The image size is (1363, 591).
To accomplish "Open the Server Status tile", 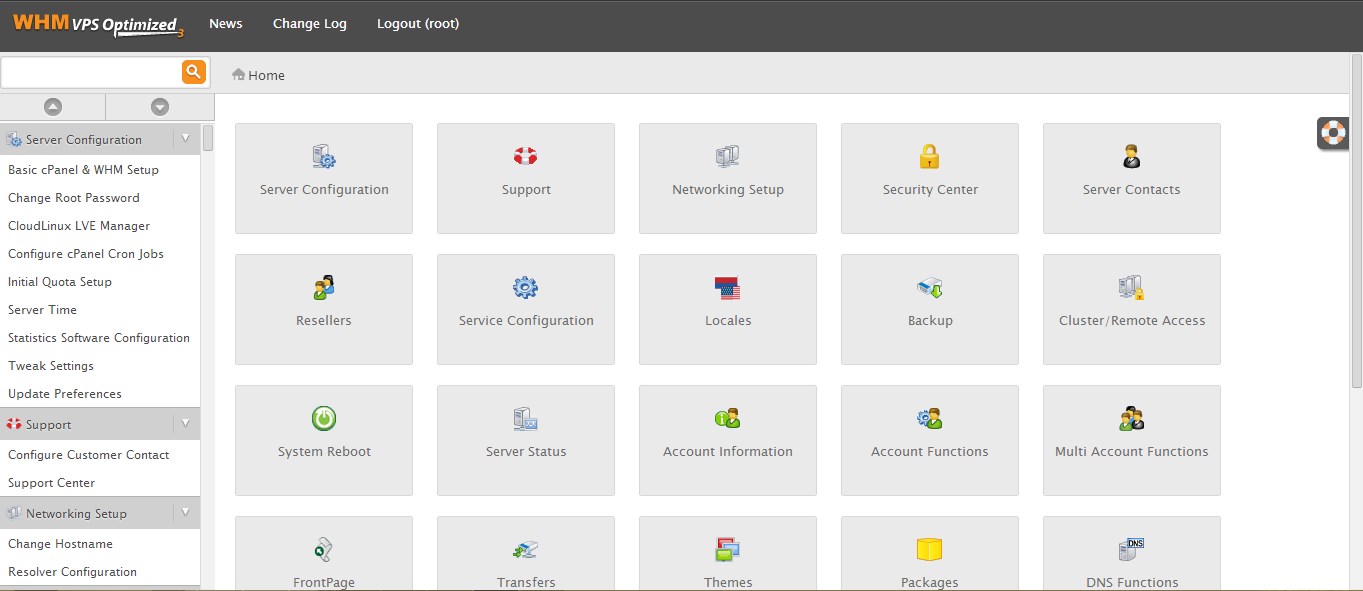I will pos(526,441).
